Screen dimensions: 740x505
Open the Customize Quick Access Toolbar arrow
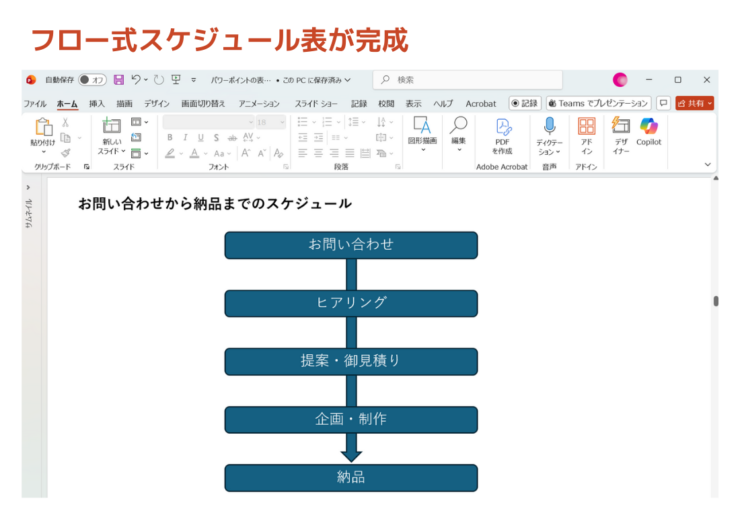pyautogui.click(x=193, y=80)
